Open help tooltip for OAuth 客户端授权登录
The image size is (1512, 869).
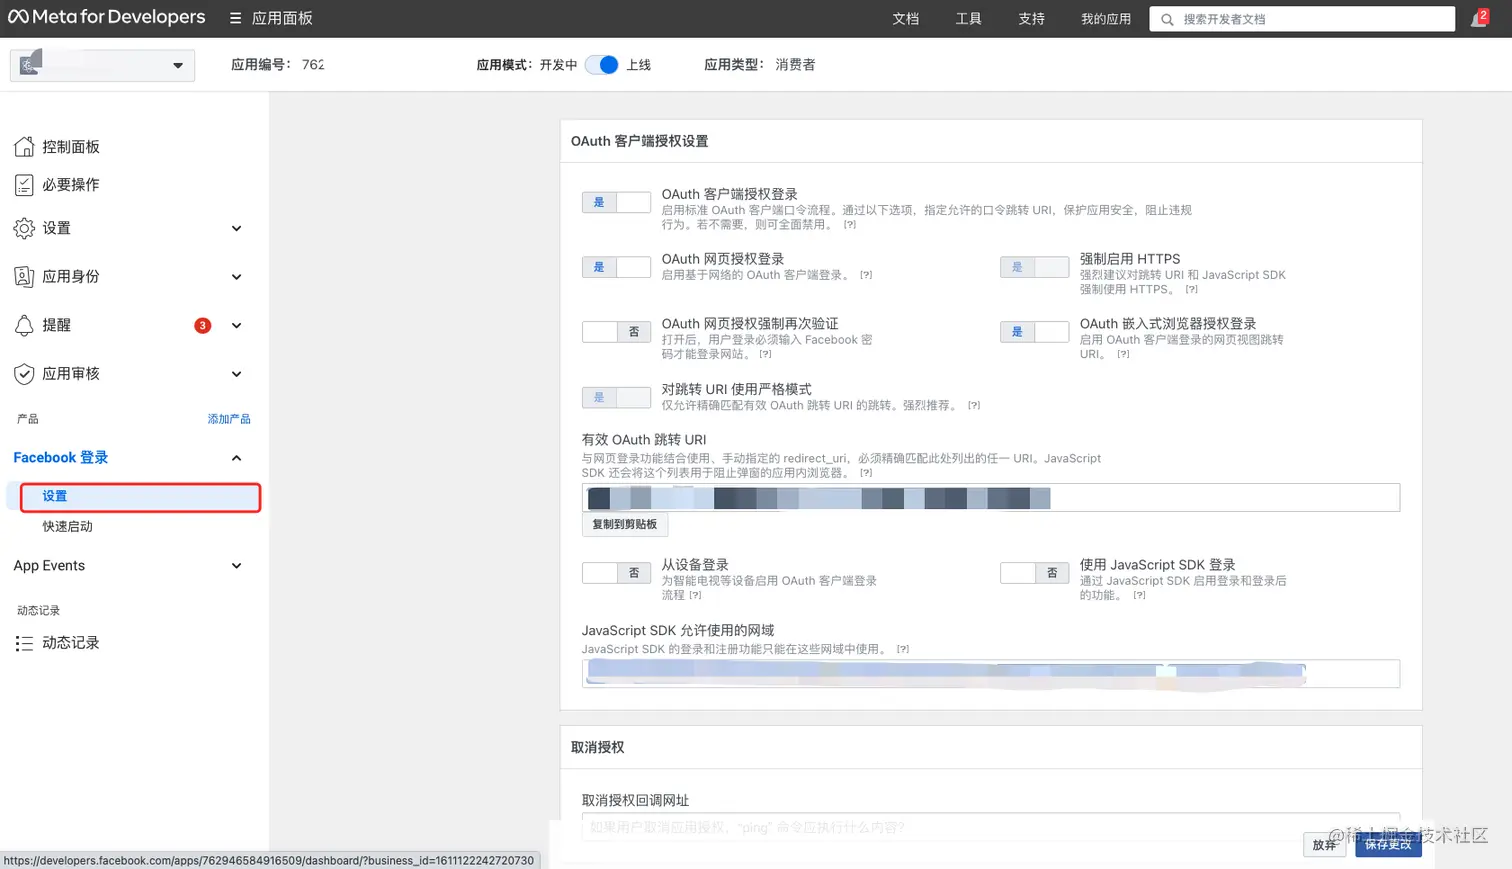tap(849, 225)
